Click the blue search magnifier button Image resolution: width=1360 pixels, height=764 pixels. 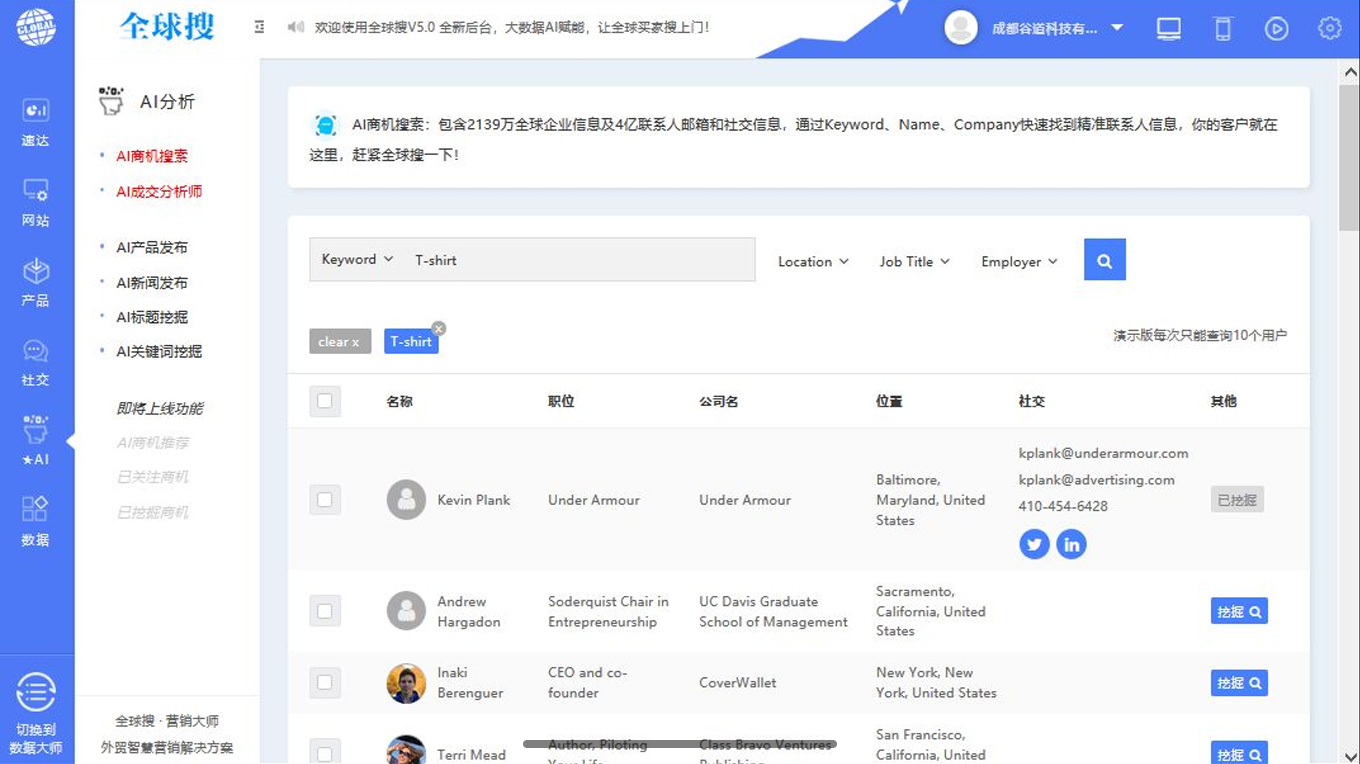point(1104,260)
